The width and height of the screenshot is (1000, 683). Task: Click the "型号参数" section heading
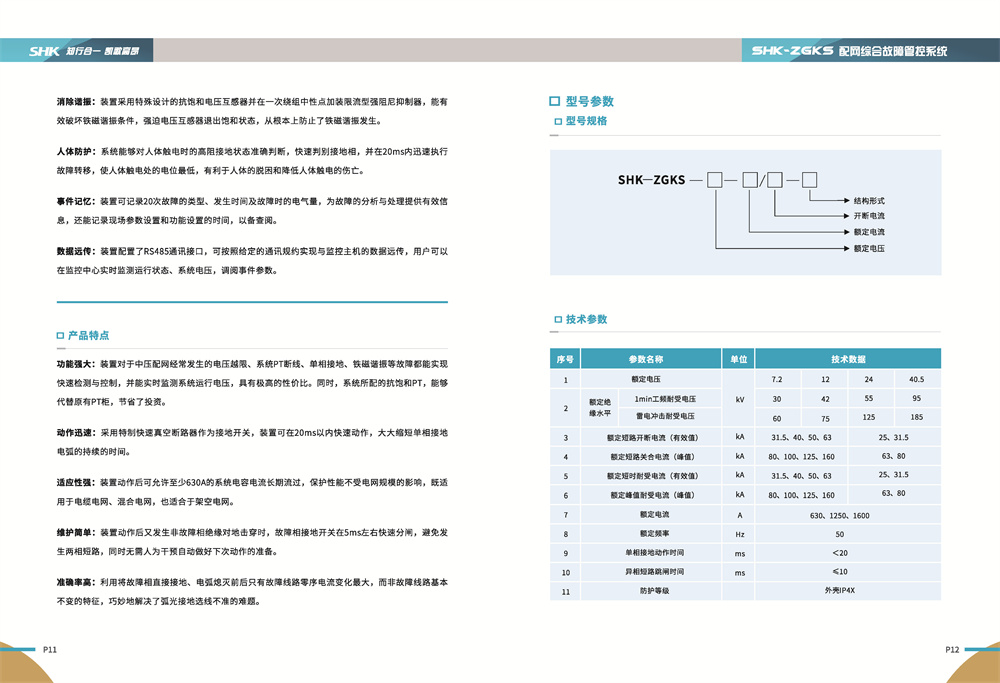click(x=589, y=101)
